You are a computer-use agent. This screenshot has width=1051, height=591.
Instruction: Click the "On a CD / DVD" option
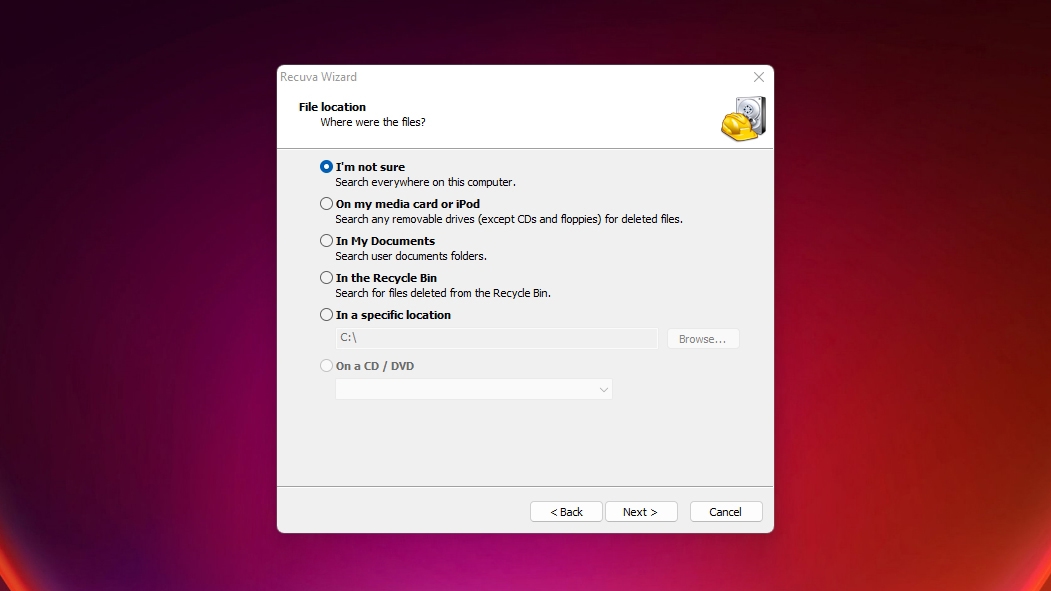(x=326, y=365)
